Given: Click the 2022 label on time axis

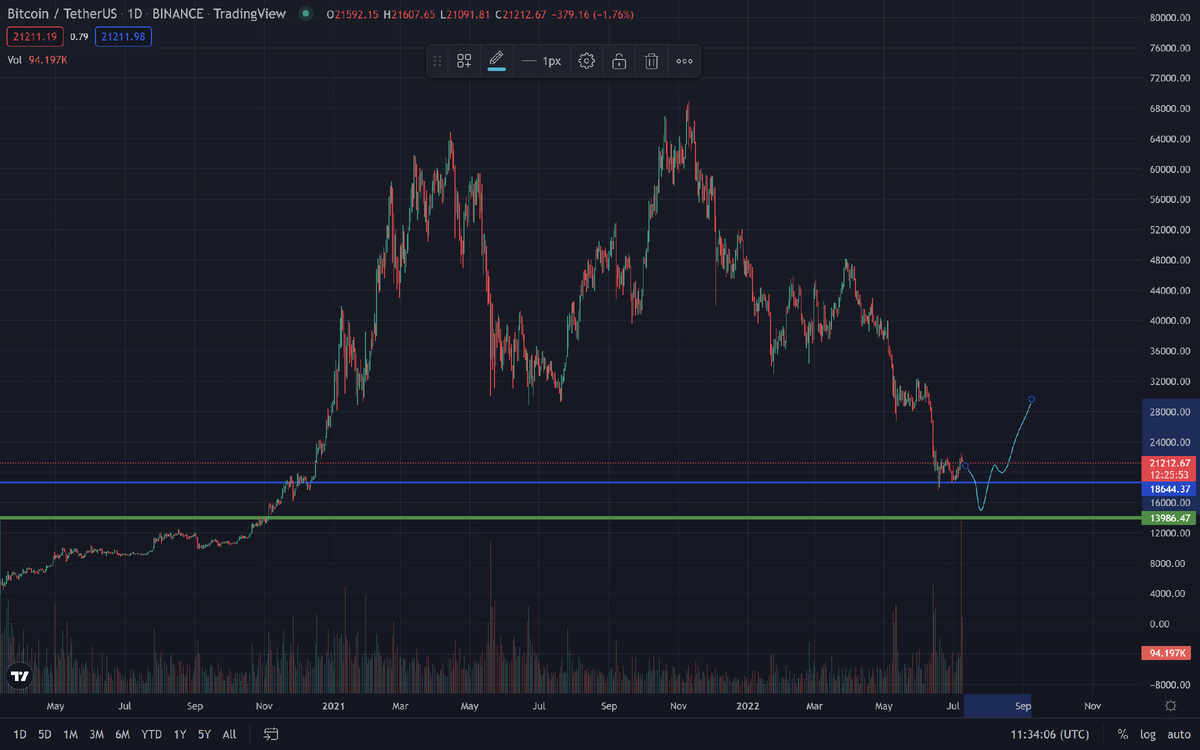Looking at the screenshot, I should pyautogui.click(x=749, y=705).
